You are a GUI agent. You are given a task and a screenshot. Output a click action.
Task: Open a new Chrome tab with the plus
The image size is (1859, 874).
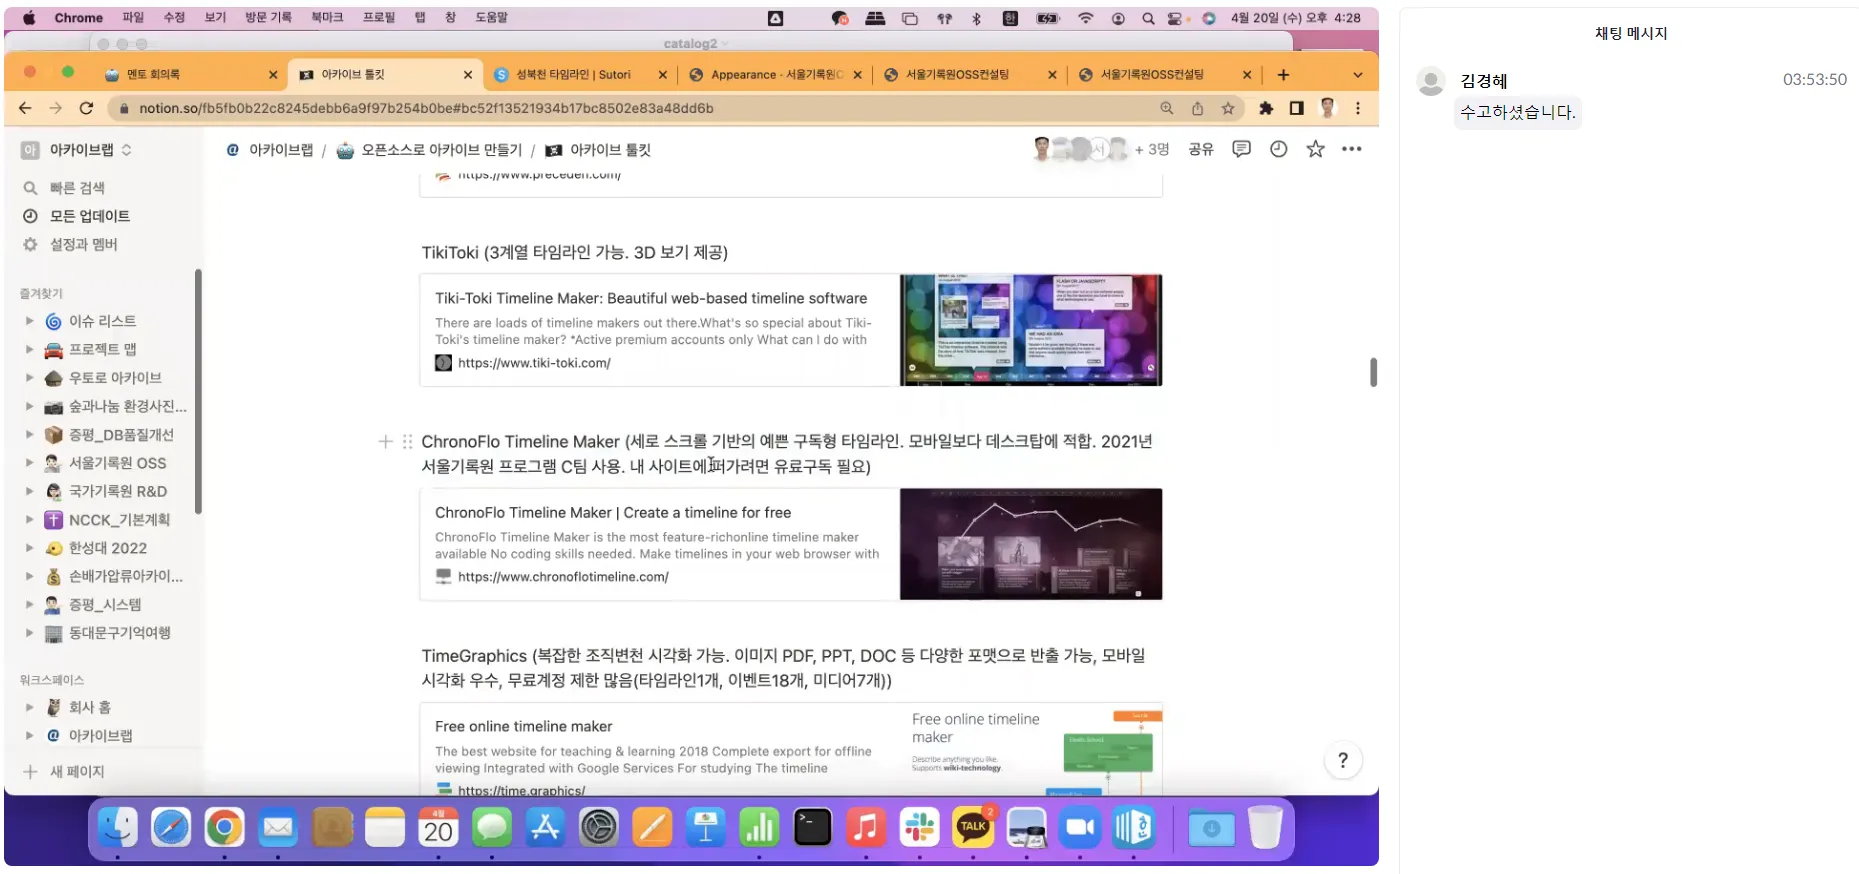click(x=1283, y=75)
